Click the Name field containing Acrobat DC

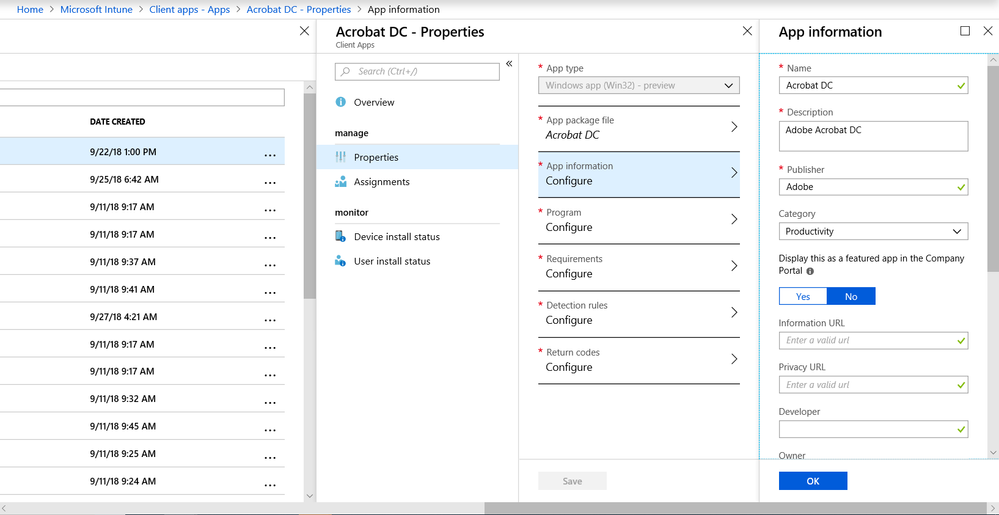click(873, 85)
